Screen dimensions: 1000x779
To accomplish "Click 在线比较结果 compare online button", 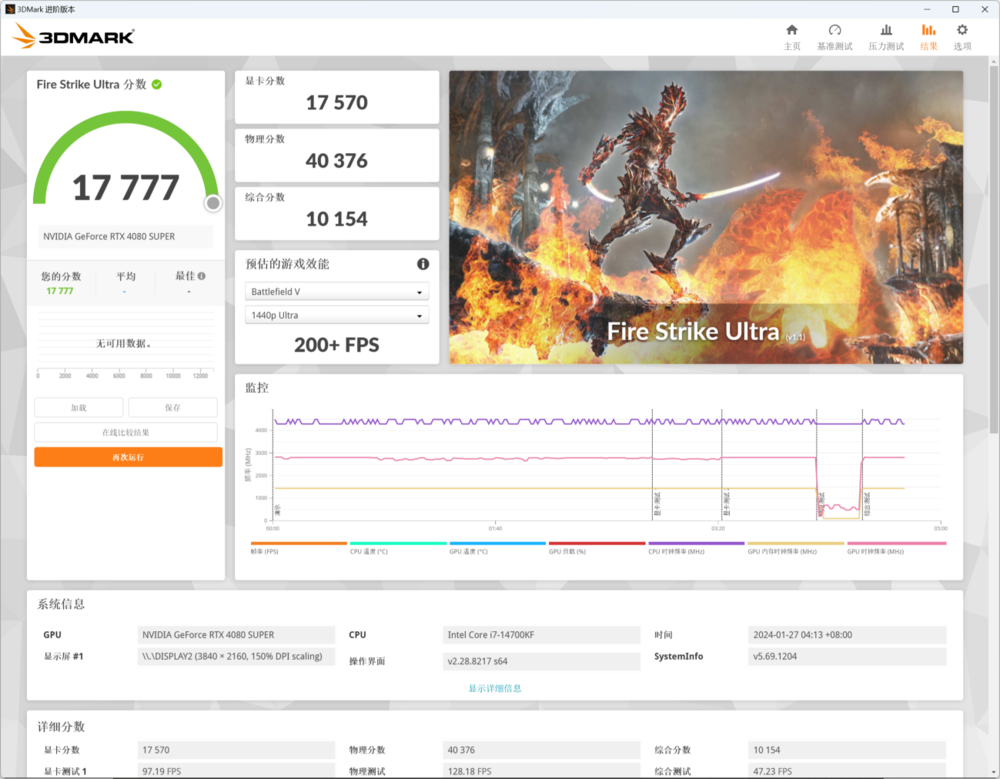I will 126,432.
